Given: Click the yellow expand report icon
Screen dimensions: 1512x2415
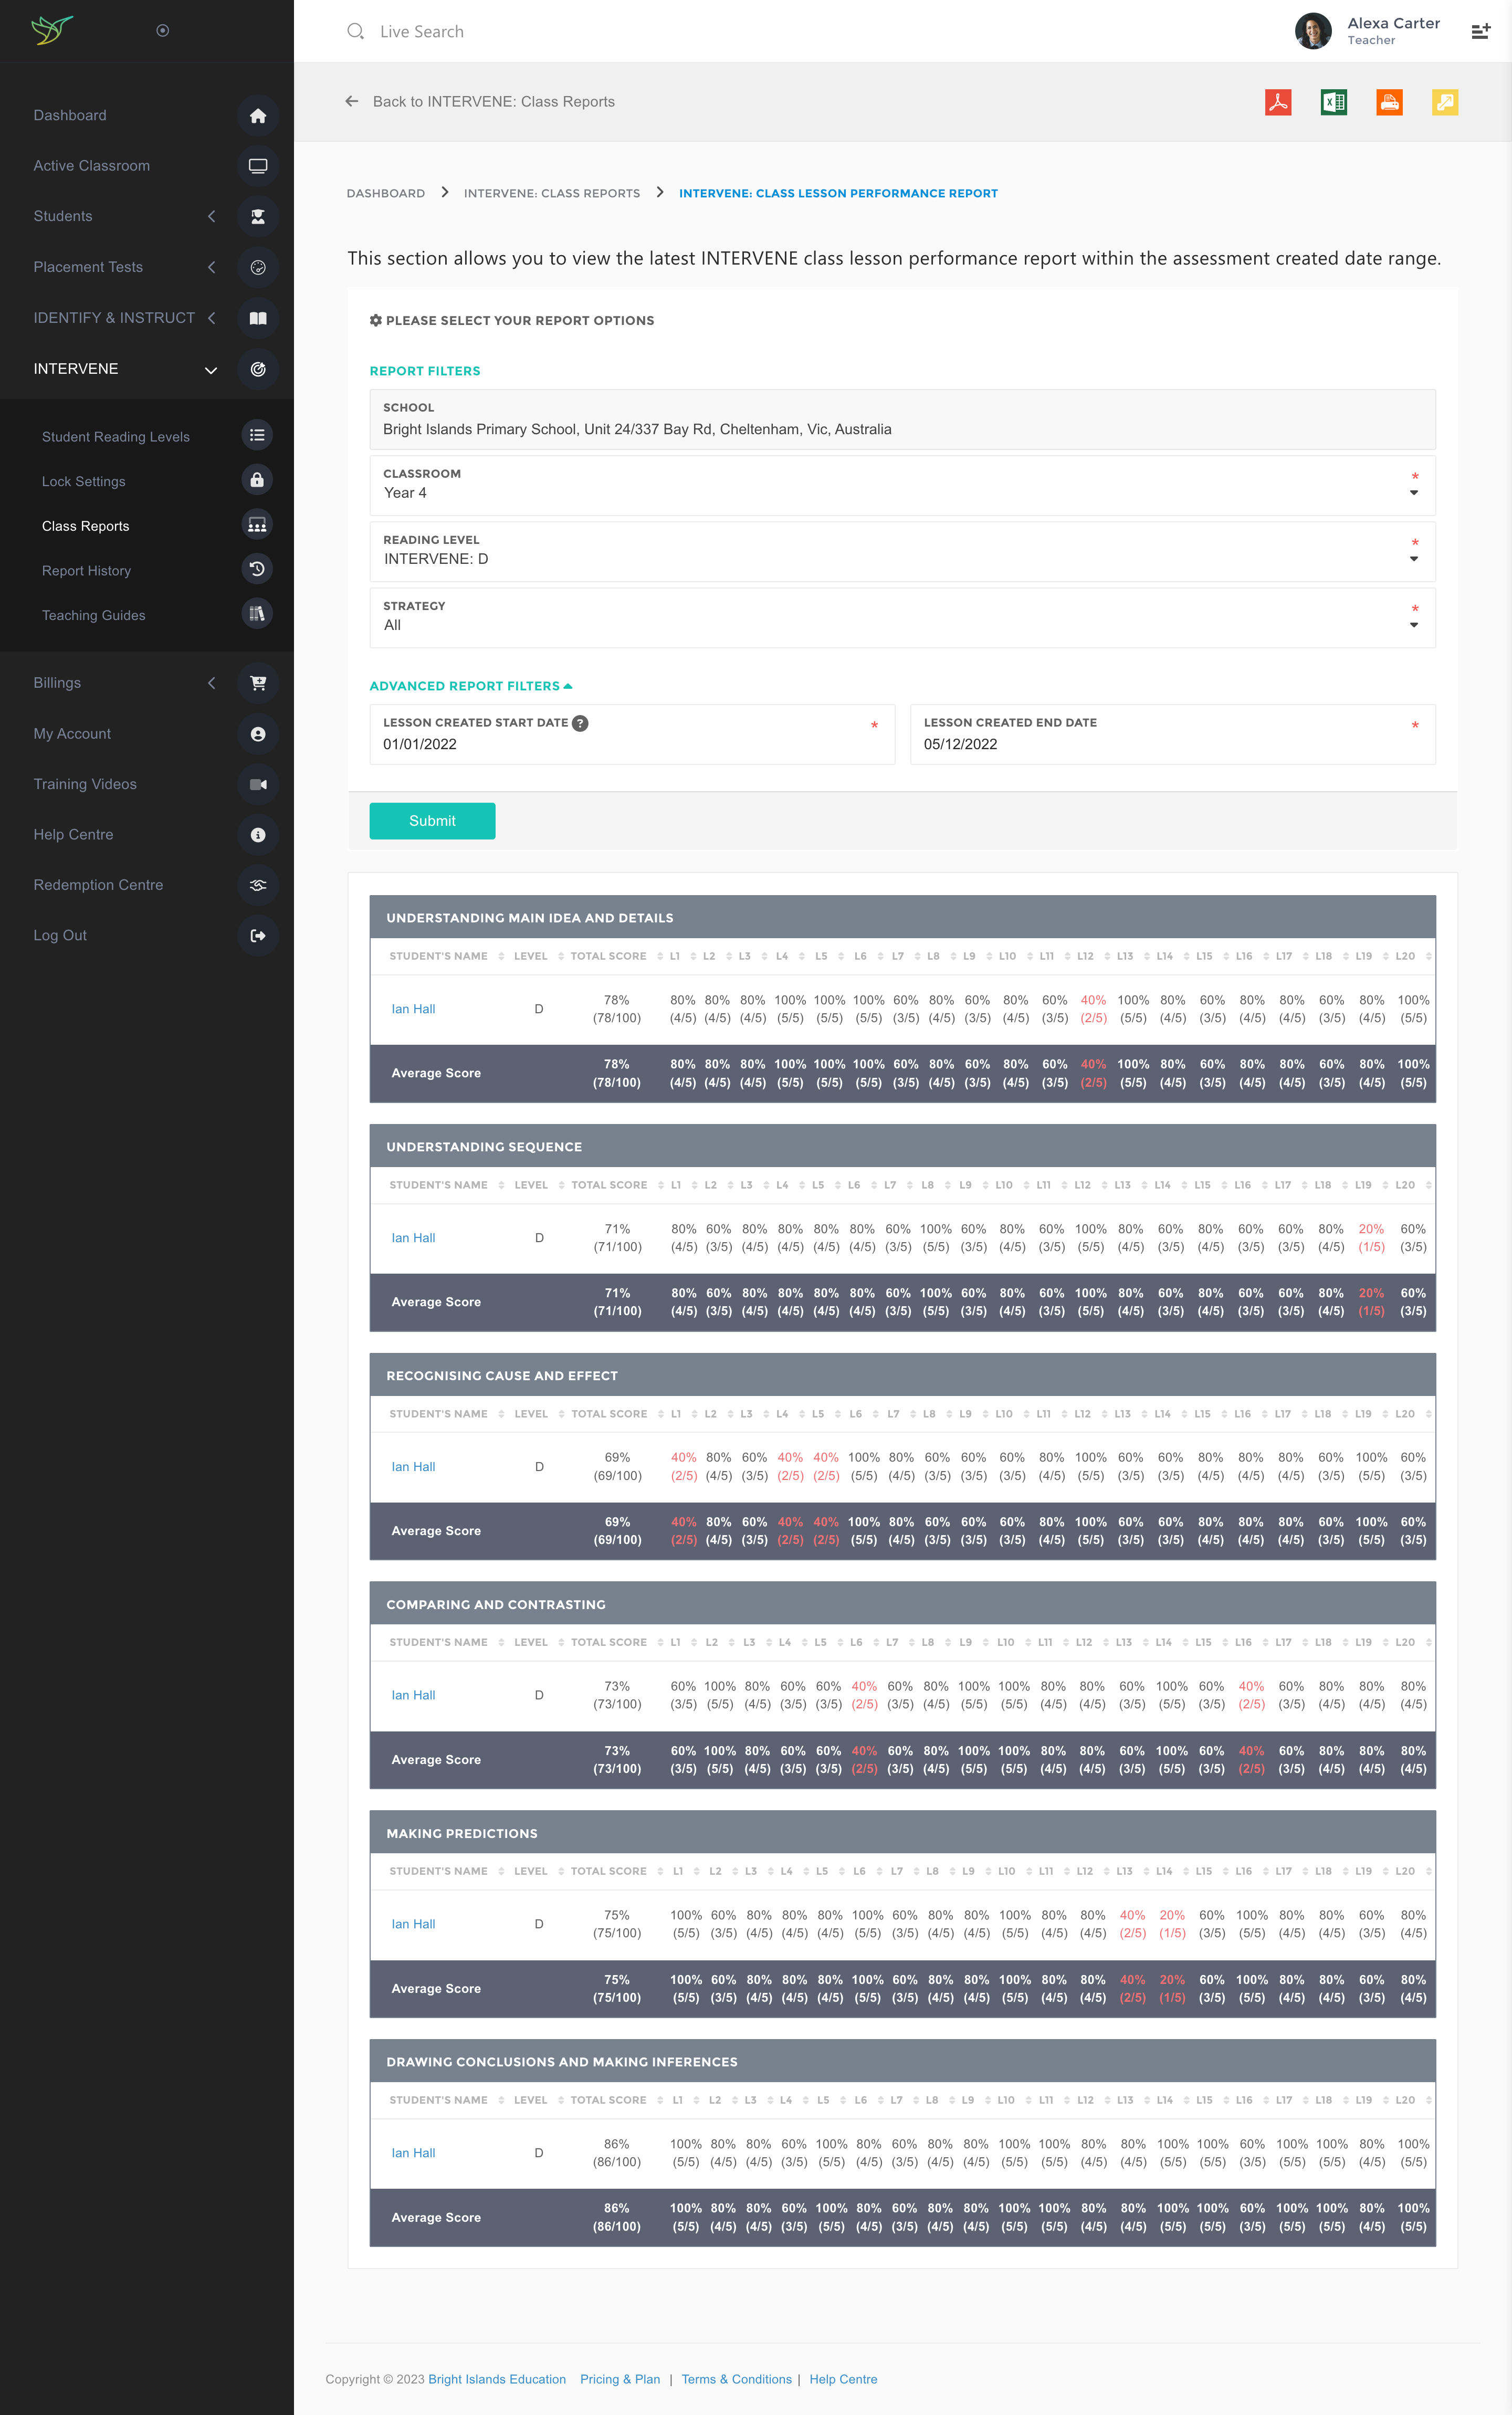Looking at the screenshot, I should (1444, 102).
